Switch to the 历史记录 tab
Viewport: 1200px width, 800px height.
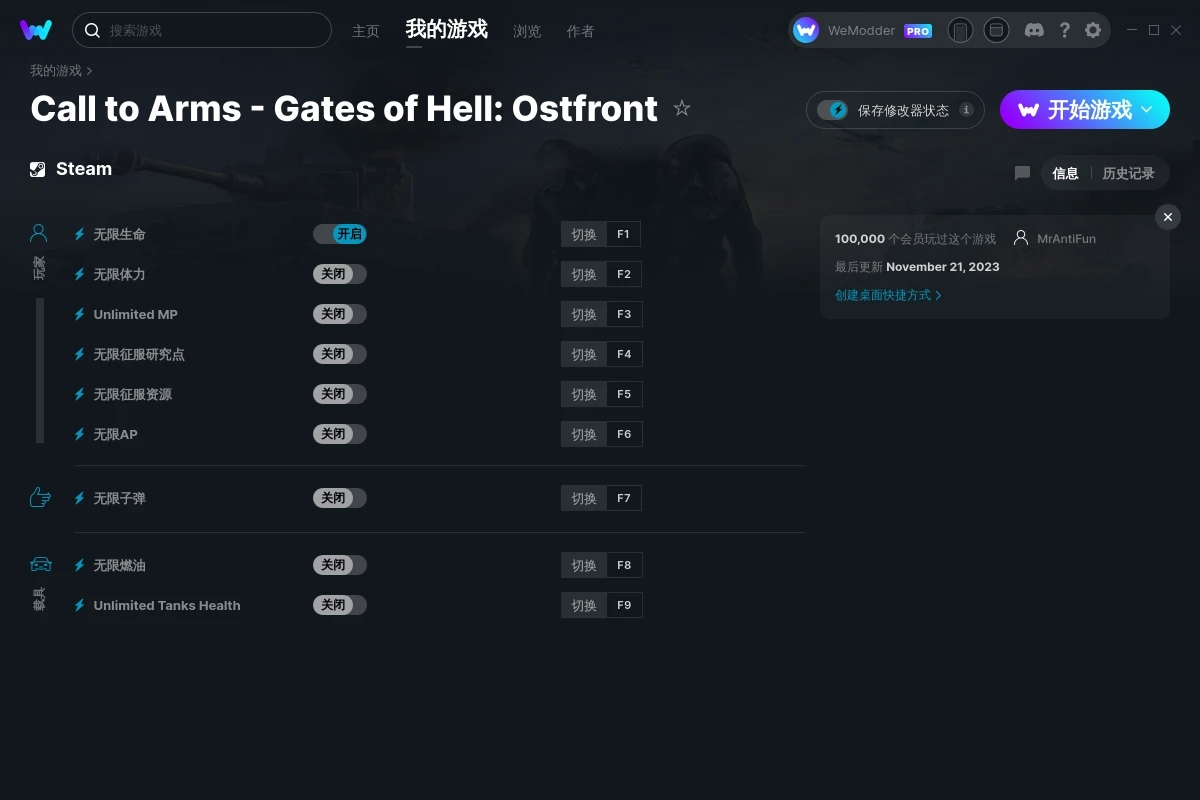1128,173
